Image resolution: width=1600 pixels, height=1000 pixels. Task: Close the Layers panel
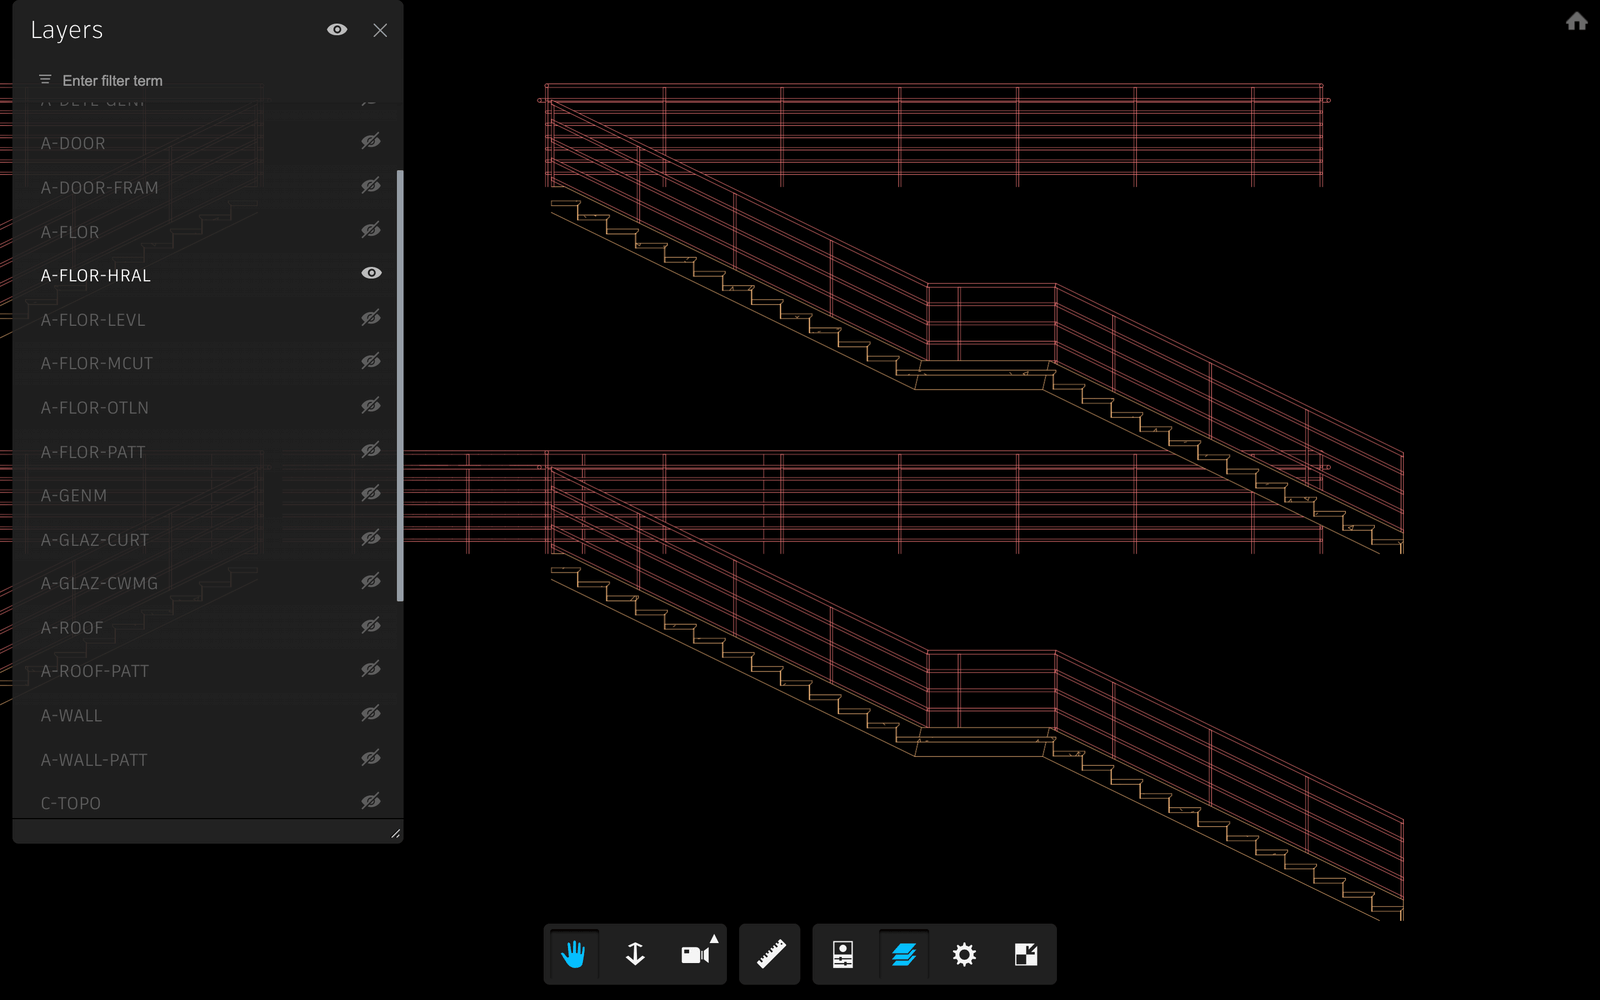coord(380,30)
